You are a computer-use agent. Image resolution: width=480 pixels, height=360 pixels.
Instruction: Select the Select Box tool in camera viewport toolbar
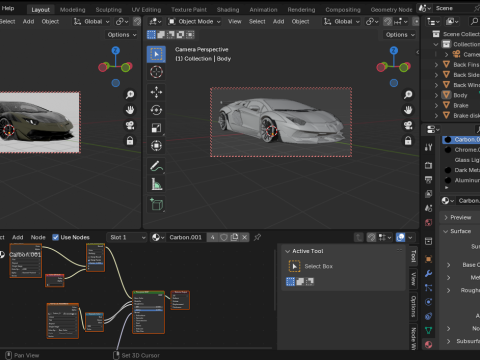156,54
